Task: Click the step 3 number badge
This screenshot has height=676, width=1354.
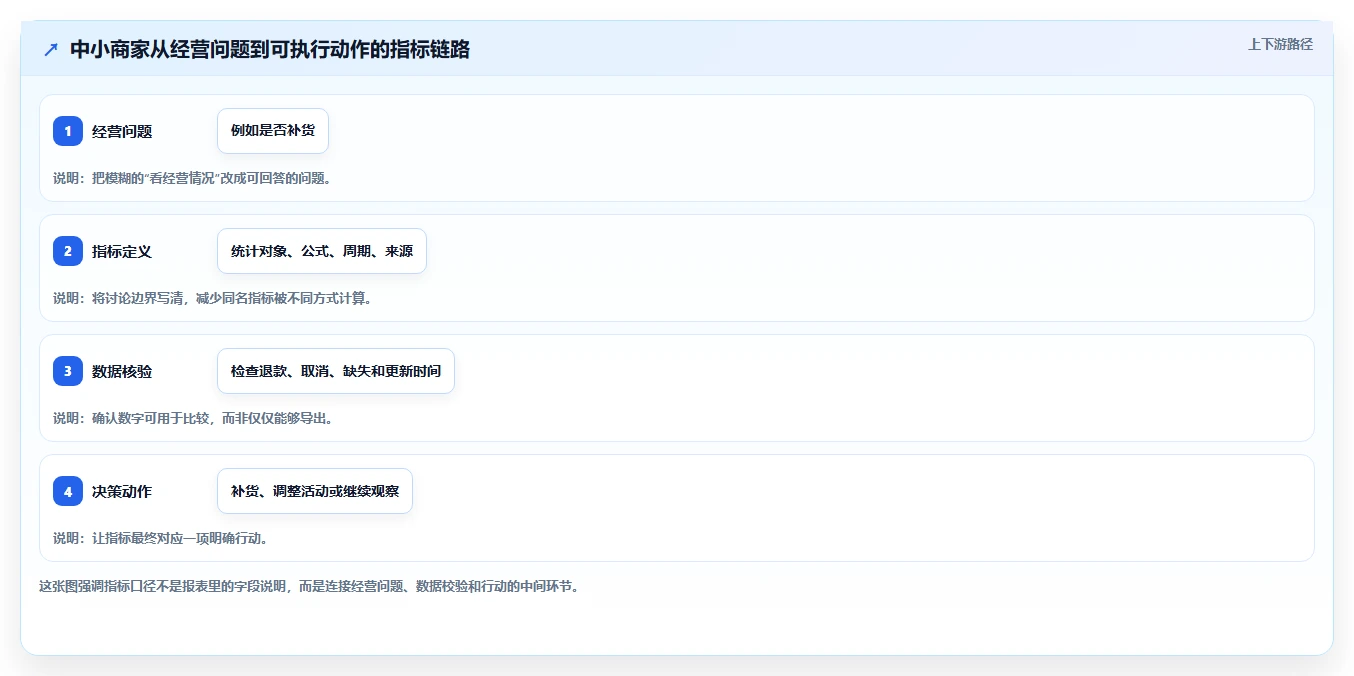Action: (68, 371)
